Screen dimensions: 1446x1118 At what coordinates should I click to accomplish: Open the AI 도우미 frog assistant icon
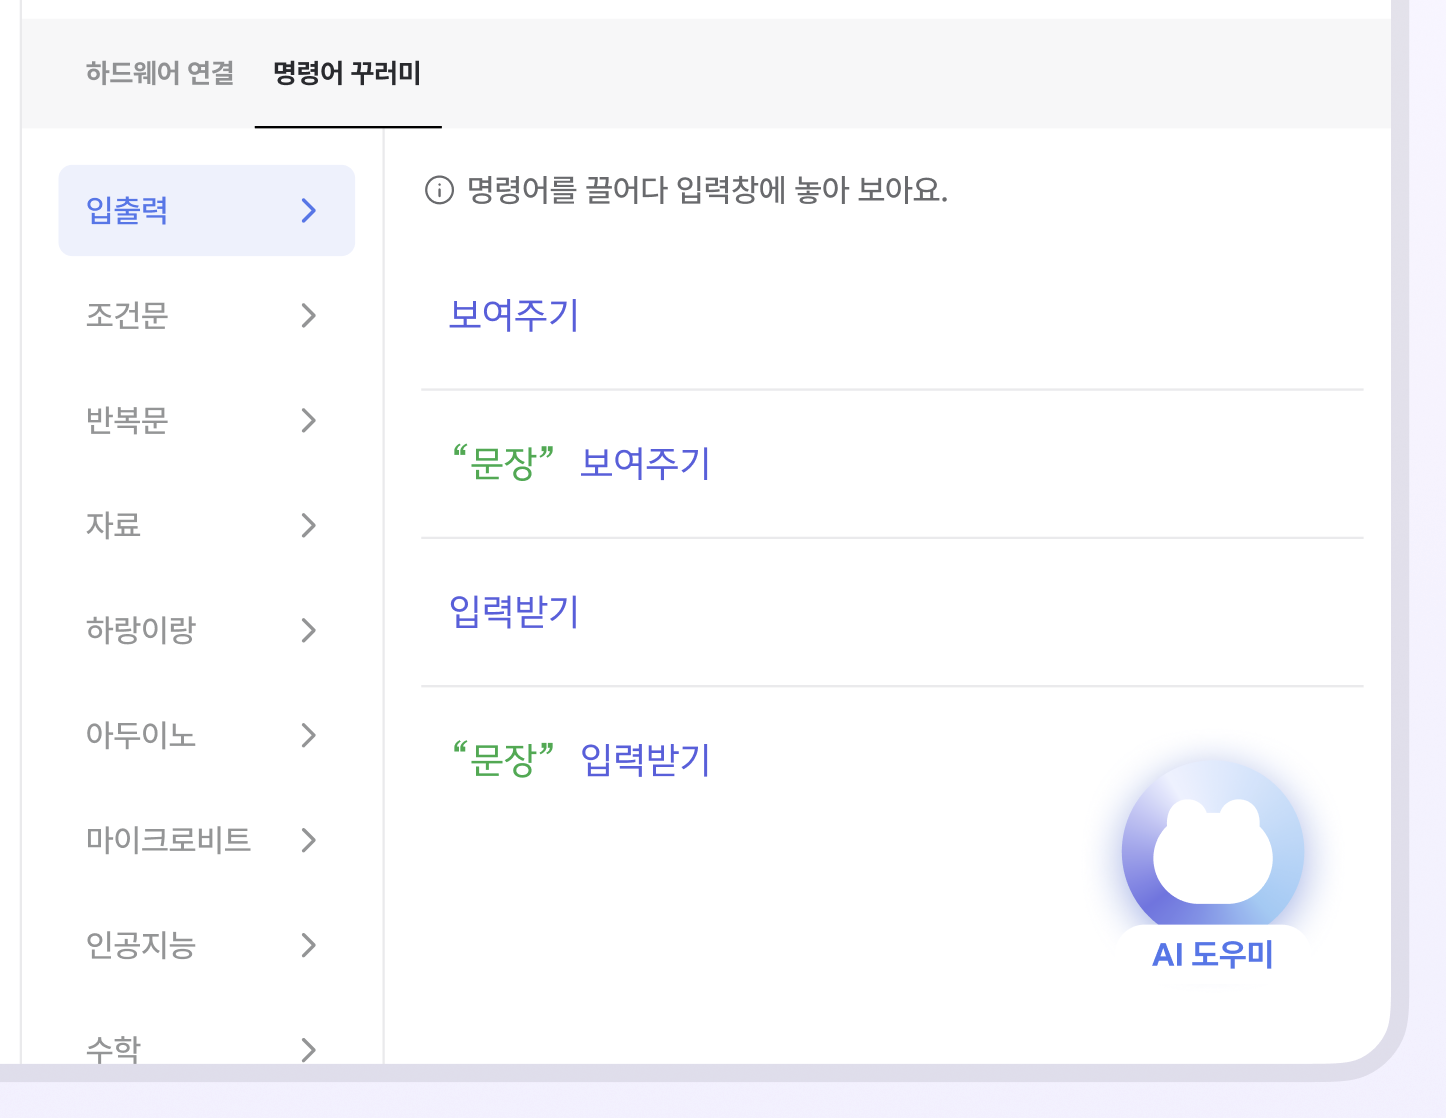(1212, 852)
